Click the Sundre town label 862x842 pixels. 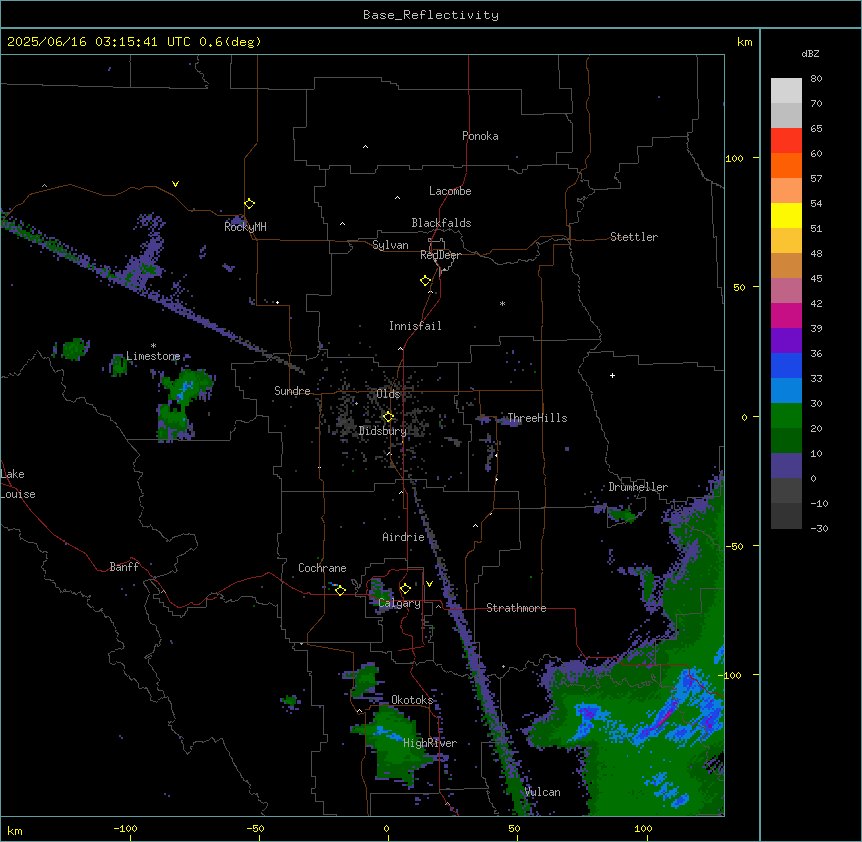(292, 391)
